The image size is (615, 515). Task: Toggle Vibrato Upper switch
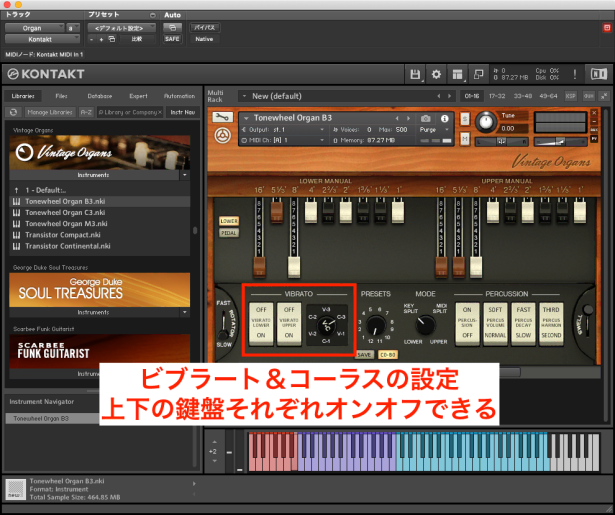pyautogui.click(x=289, y=323)
